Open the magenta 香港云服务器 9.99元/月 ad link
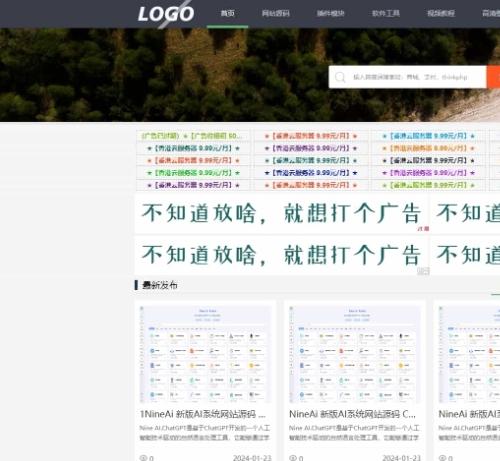The width and height of the screenshot is (500, 461). [428, 173]
